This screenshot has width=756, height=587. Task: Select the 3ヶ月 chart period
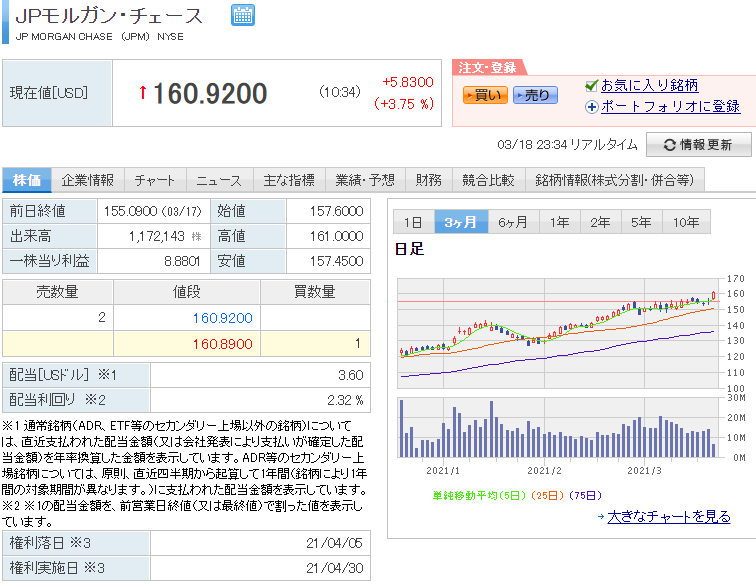click(x=461, y=222)
